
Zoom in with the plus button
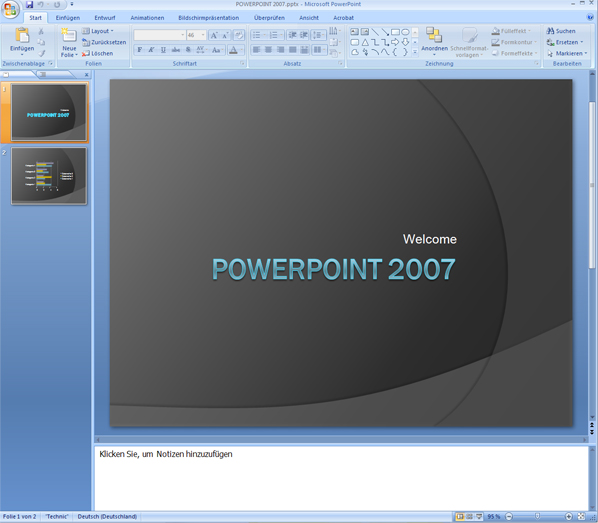point(569,517)
